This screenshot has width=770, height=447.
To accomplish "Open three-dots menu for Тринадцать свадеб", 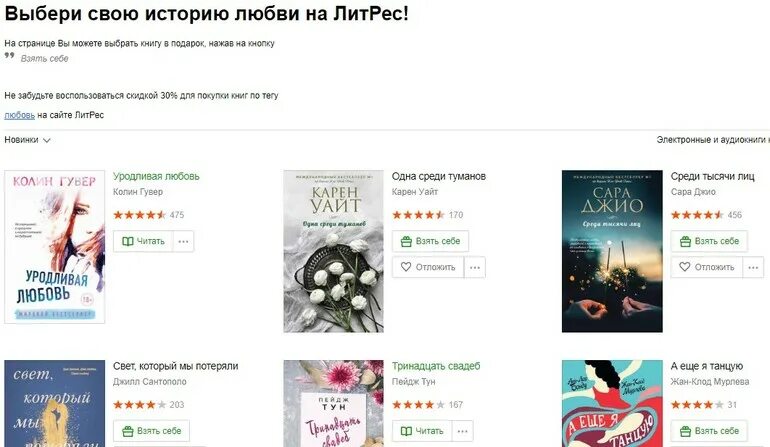I will click(x=463, y=431).
